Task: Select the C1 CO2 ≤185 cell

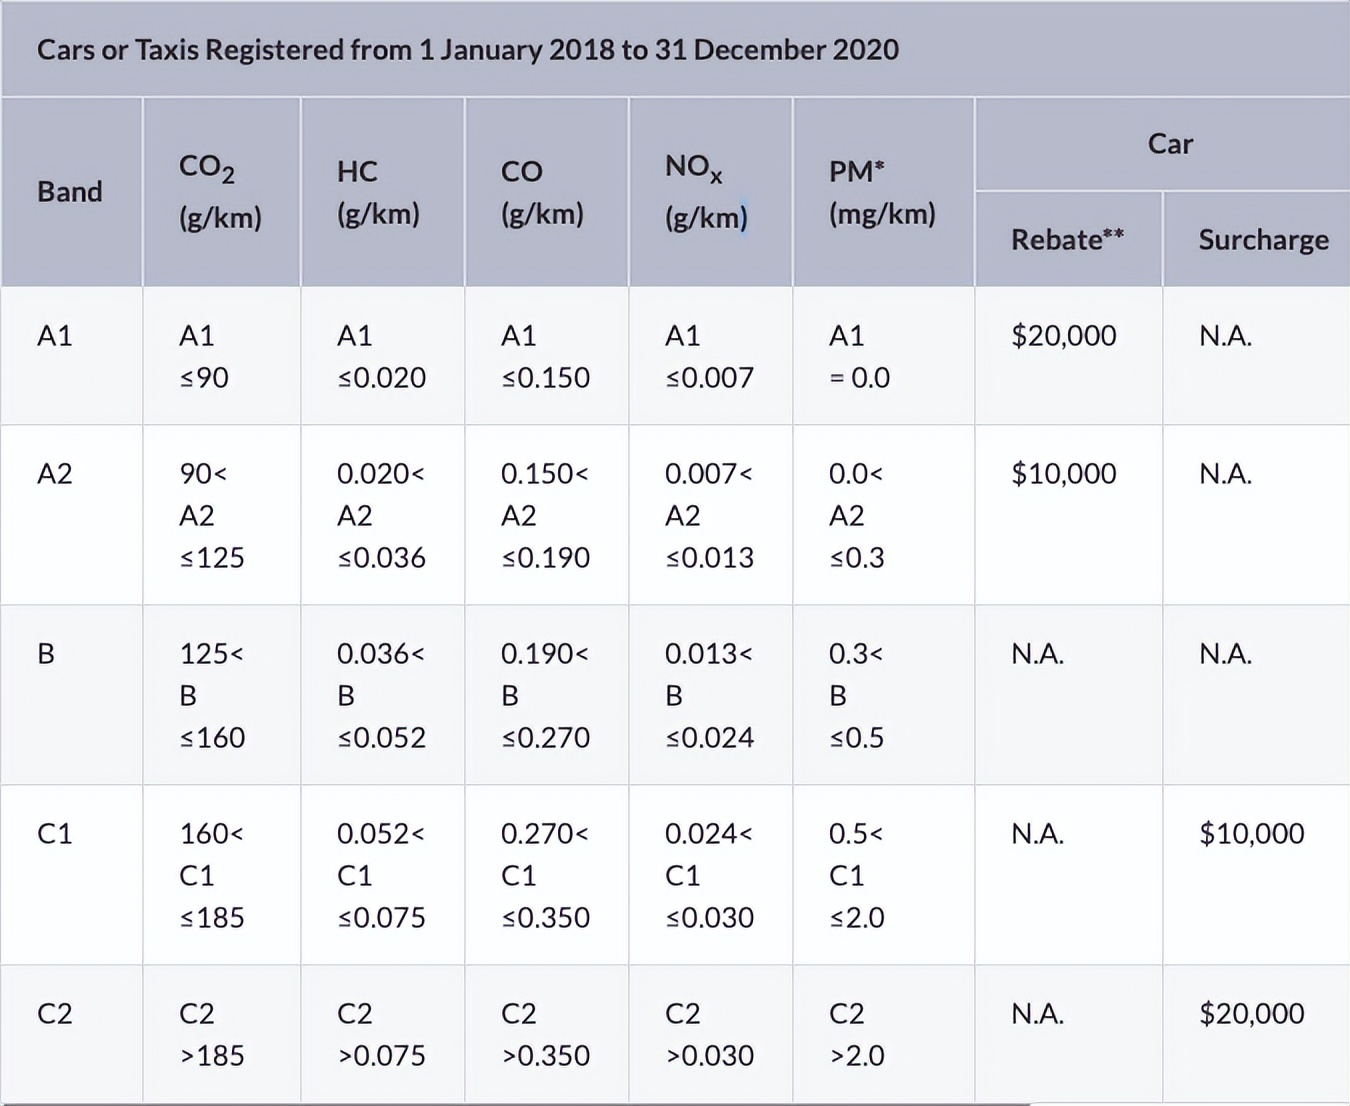Action: point(212,875)
